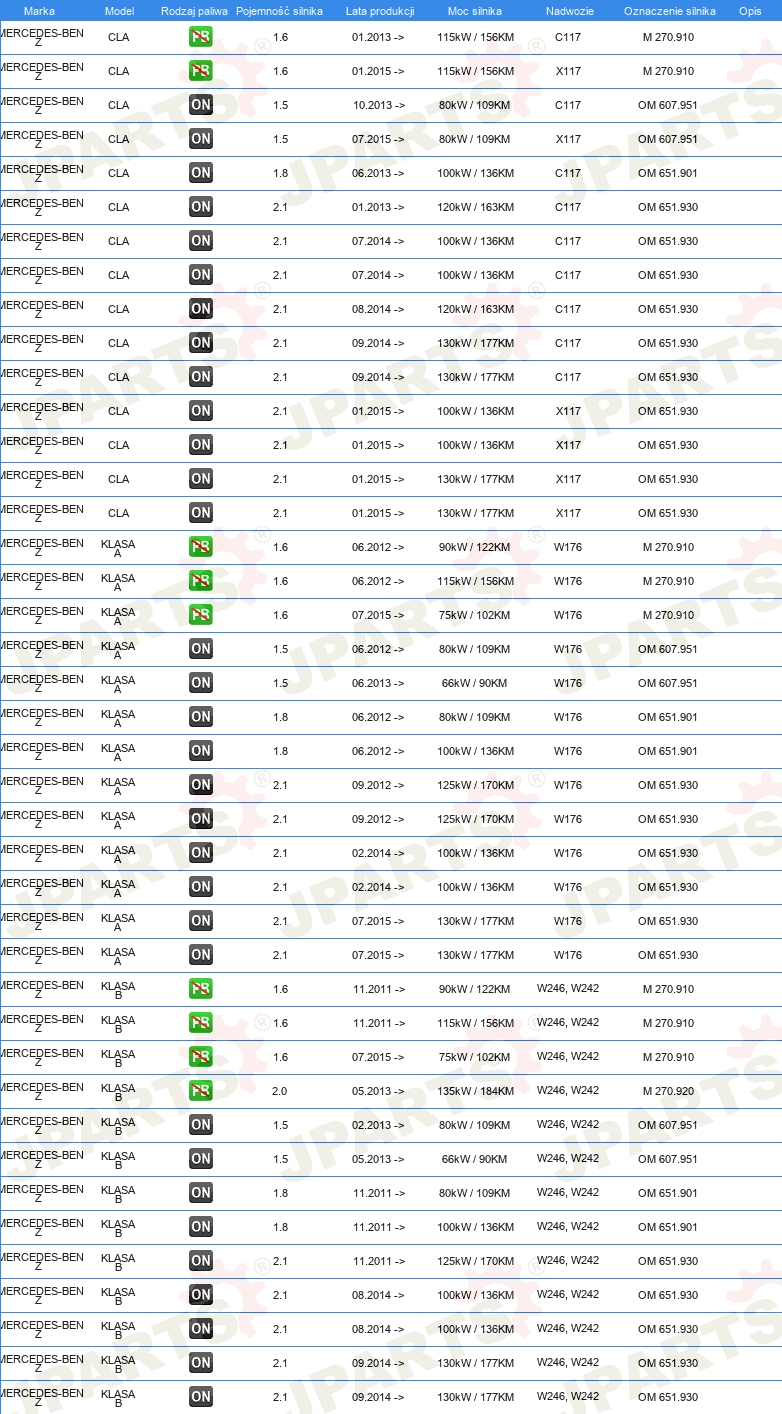The width and height of the screenshot is (782, 1414).
Task: Click the Opis column header
Action: 750,11
